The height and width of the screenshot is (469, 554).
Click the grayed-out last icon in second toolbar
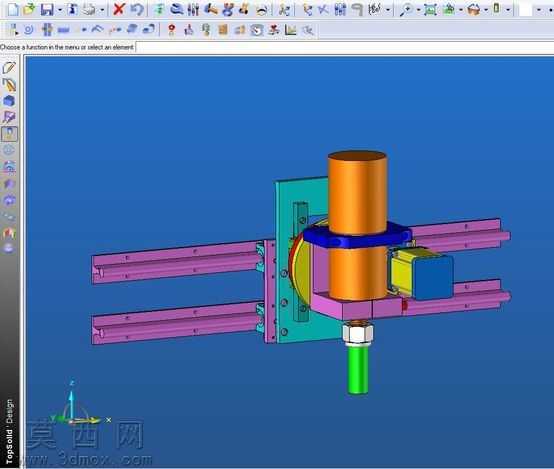click(x=308, y=30)
